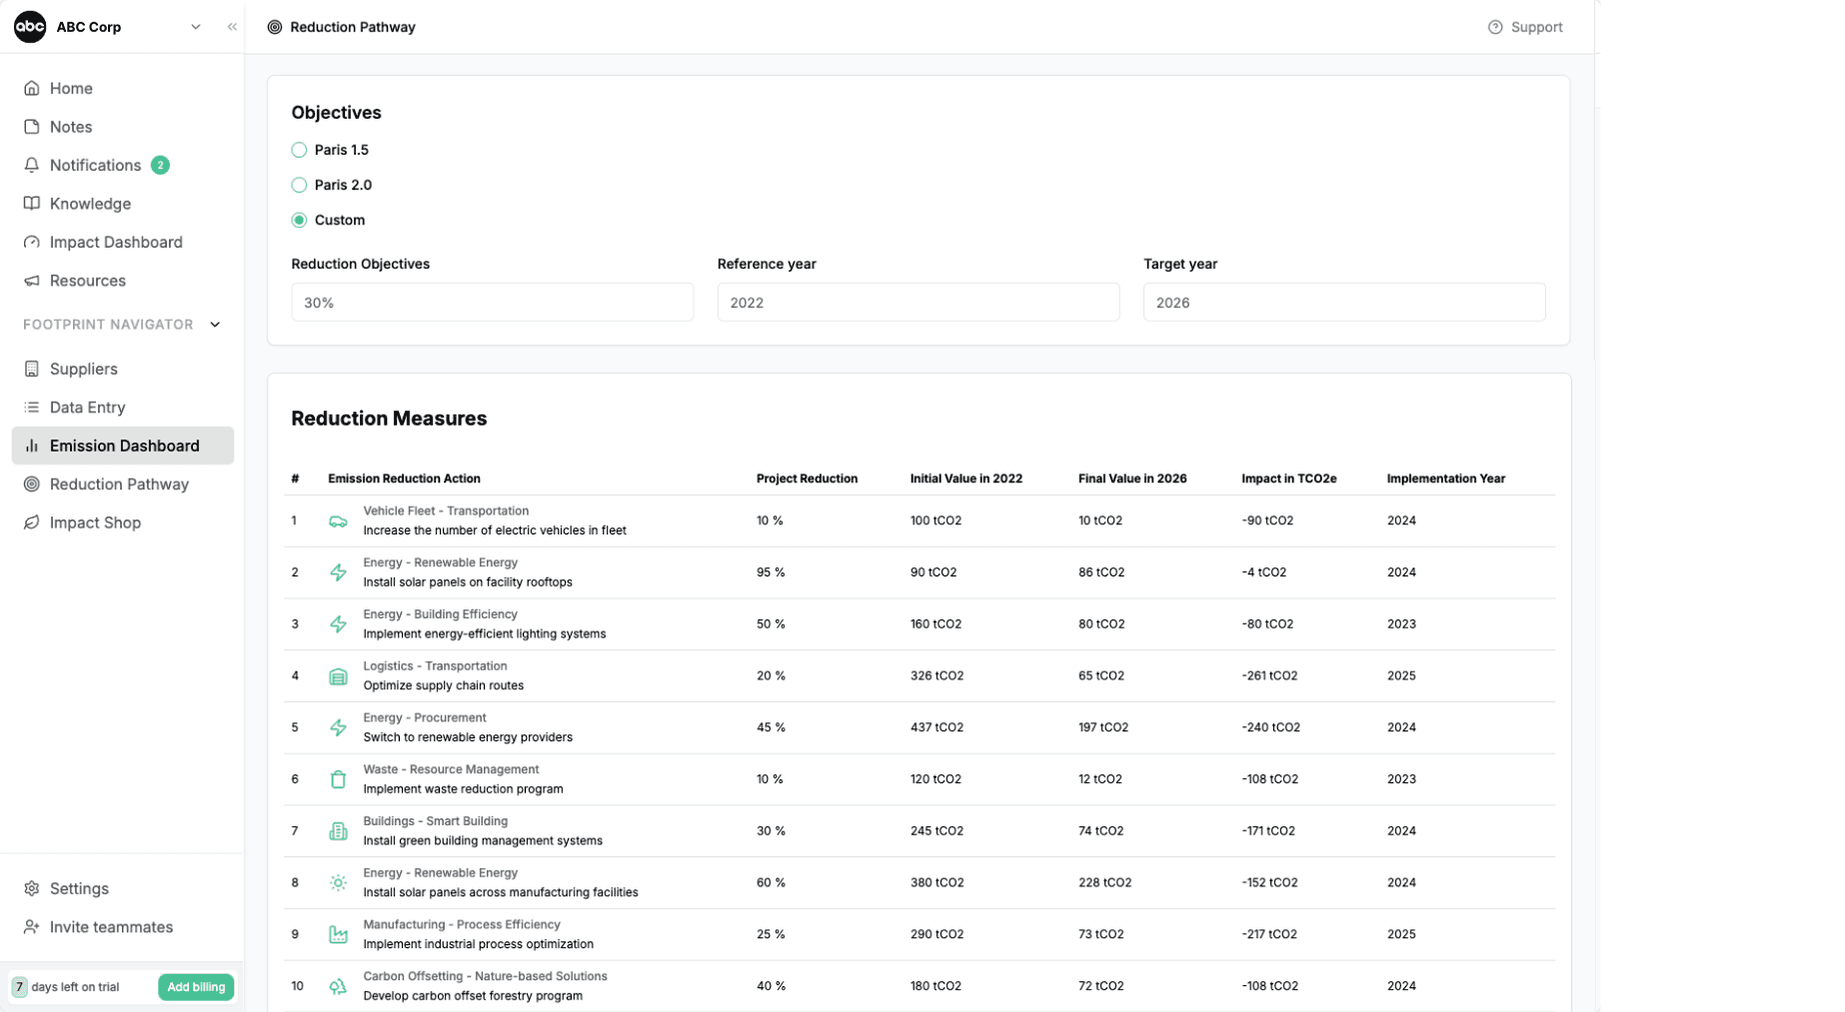Click the Reference year 2022 field

tap(918, 302)
